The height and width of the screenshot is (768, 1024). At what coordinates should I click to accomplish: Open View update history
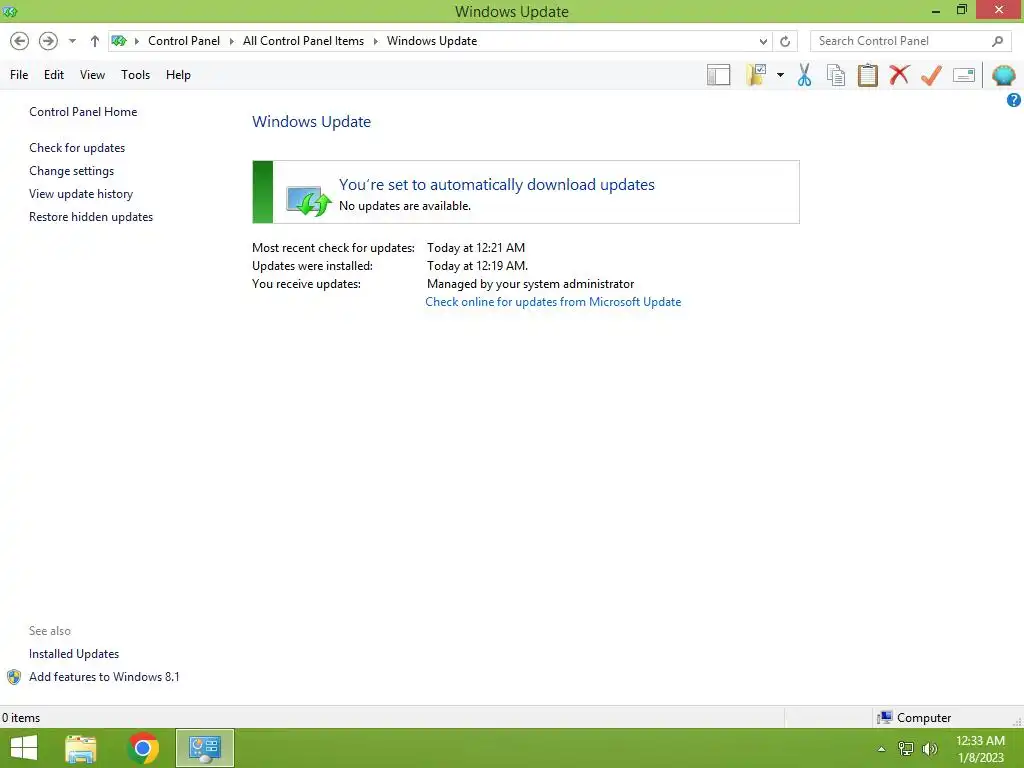(x=81, y=194)
